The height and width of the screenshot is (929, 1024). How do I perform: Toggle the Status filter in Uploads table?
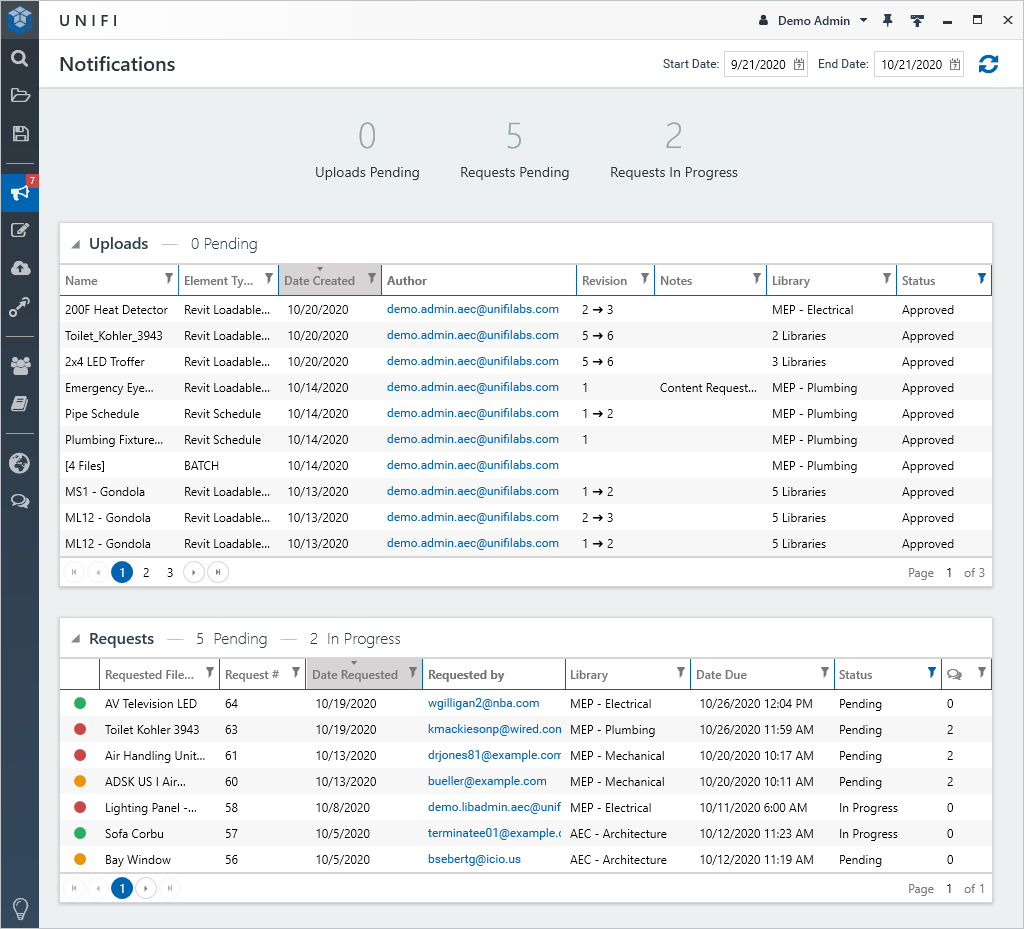tap(981, 279)
